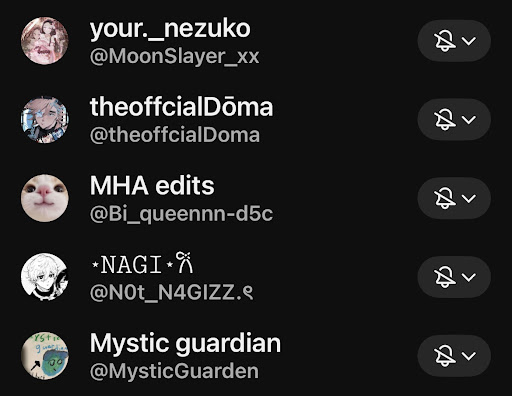The image size is (512, 396).
Task: Open the your._nezuko channel name
Action: coord(170,29)
